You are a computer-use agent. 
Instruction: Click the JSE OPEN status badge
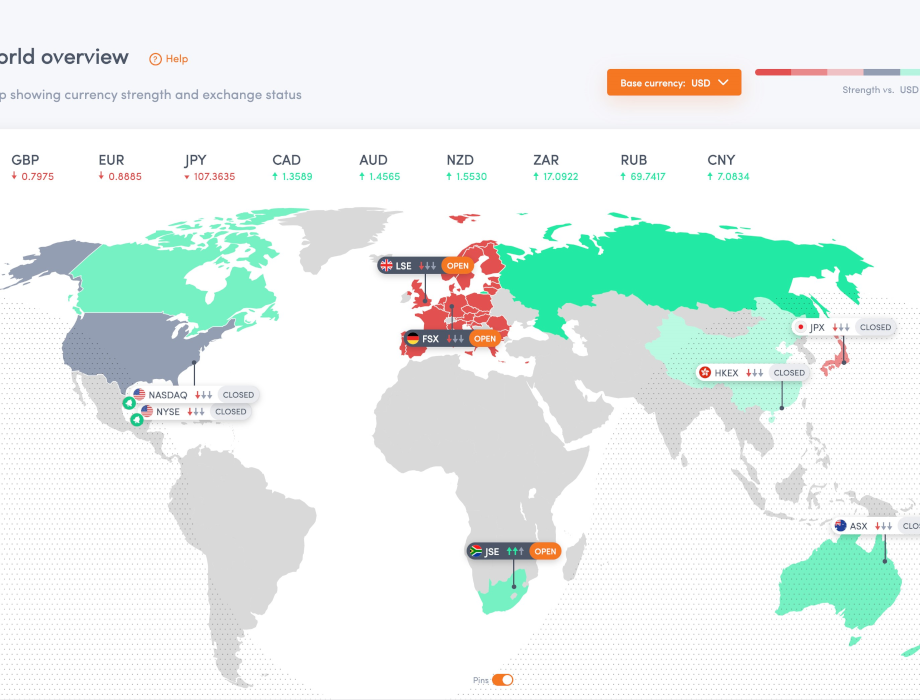click(x=545, y=551)
